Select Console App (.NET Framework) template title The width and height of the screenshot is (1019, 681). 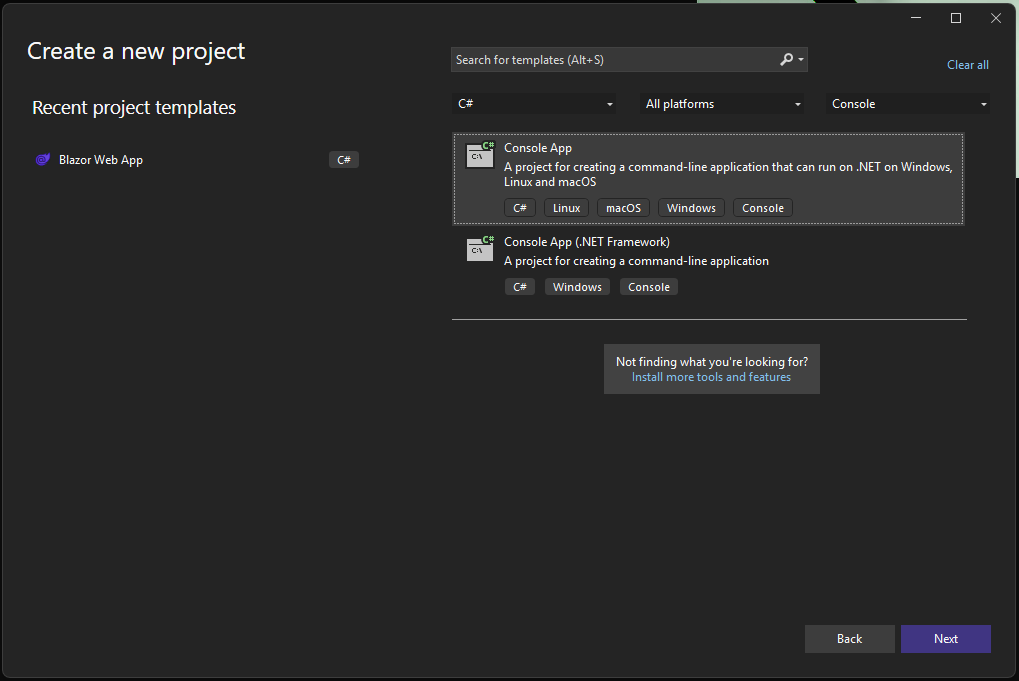tap(587, 242)
